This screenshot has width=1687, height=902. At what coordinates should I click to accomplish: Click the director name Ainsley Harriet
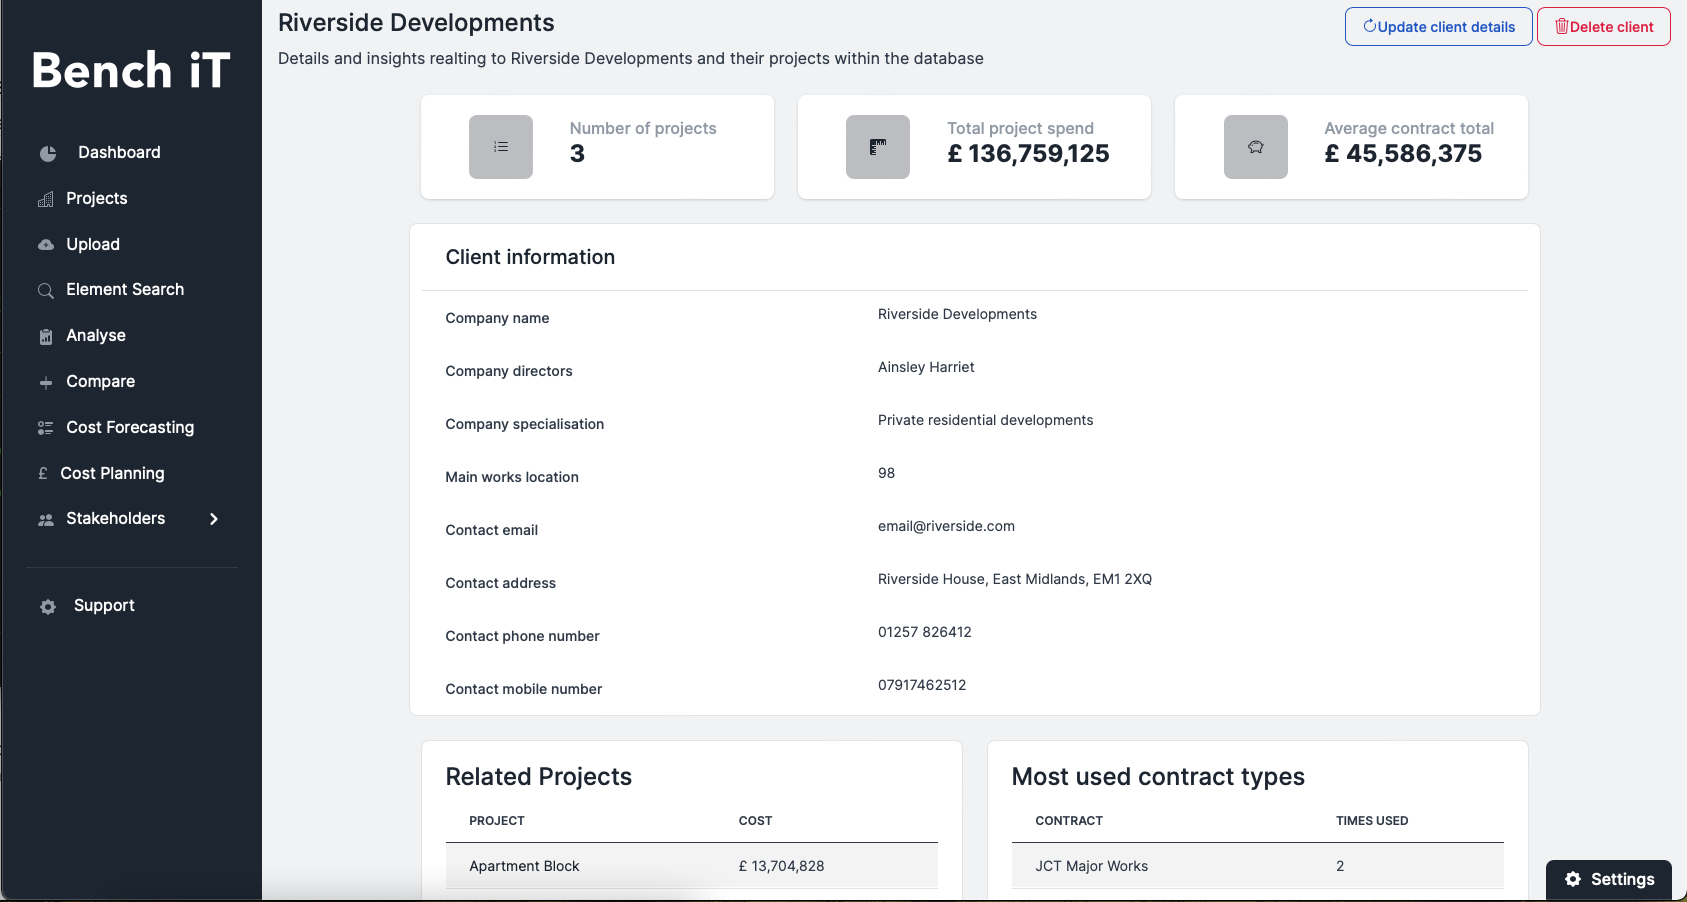click(926, 367)
